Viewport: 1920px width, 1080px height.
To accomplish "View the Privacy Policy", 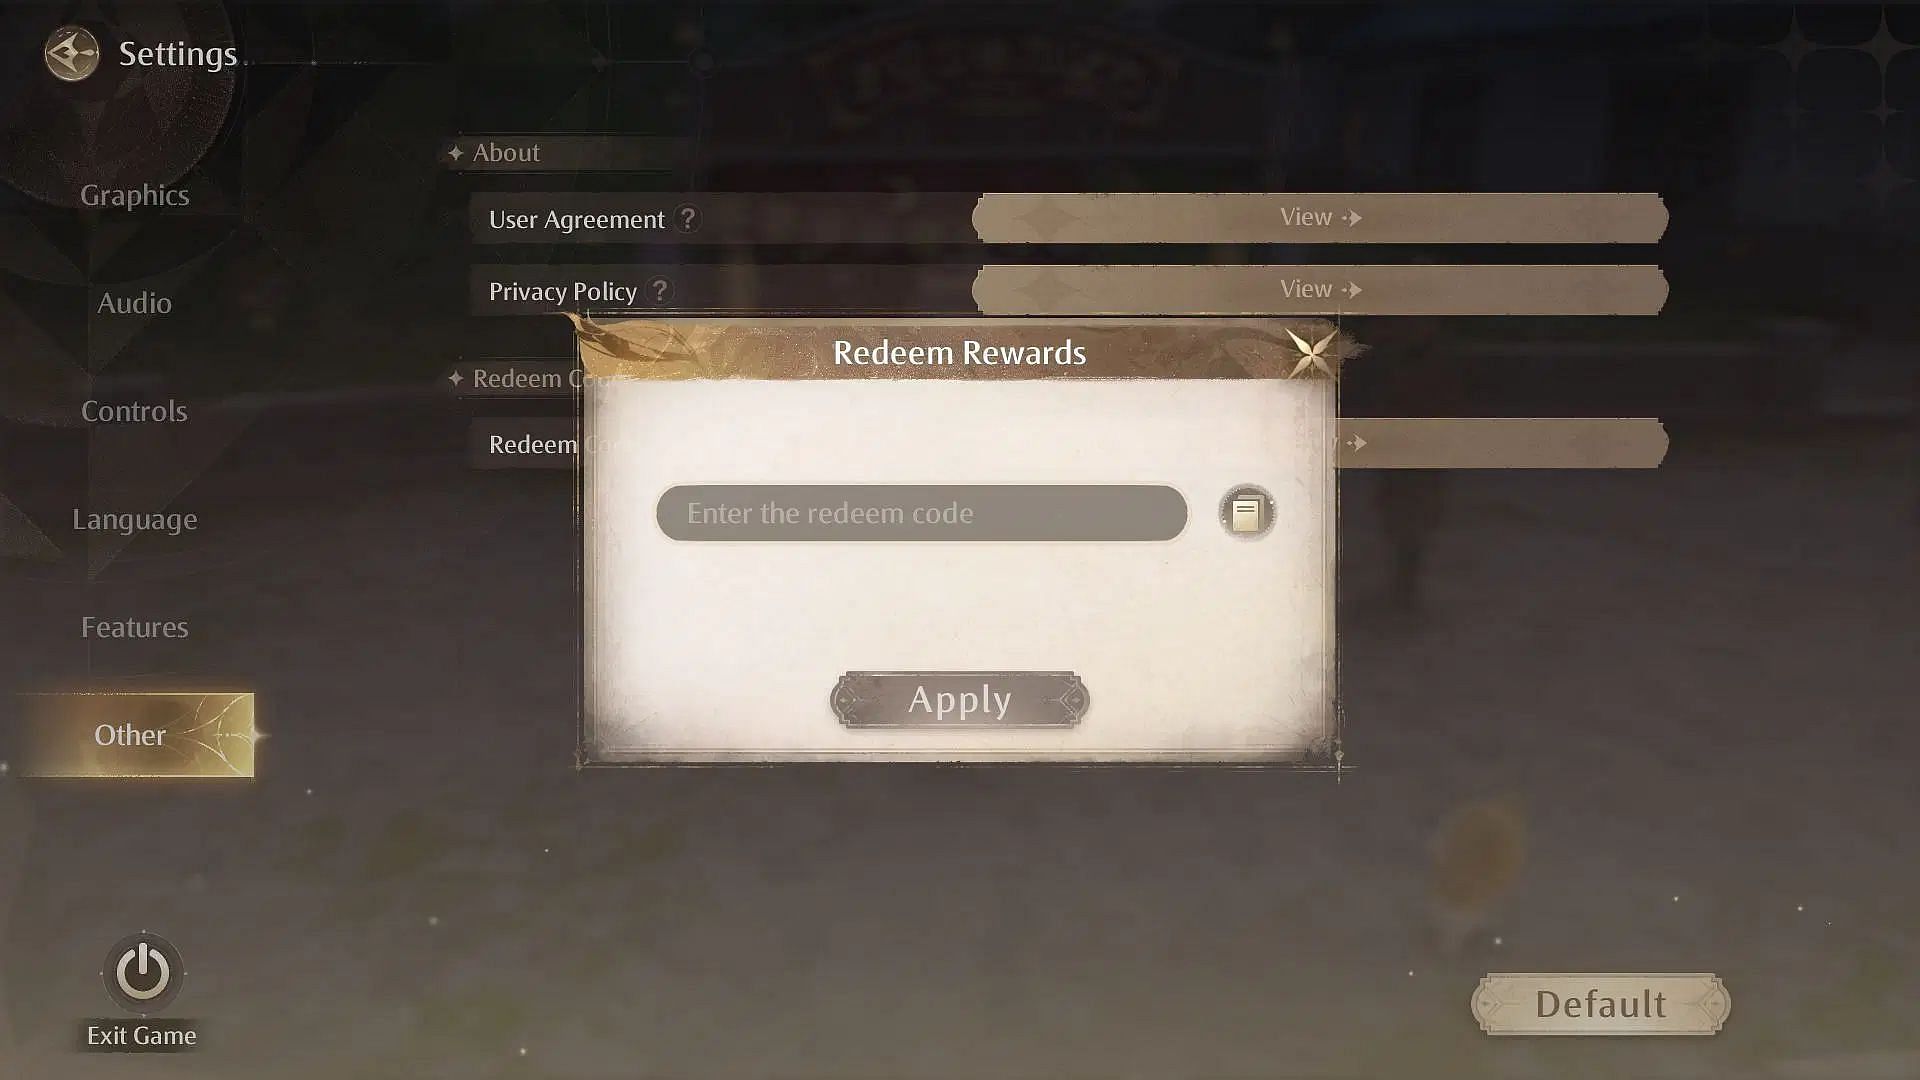I will (1319, 289).
